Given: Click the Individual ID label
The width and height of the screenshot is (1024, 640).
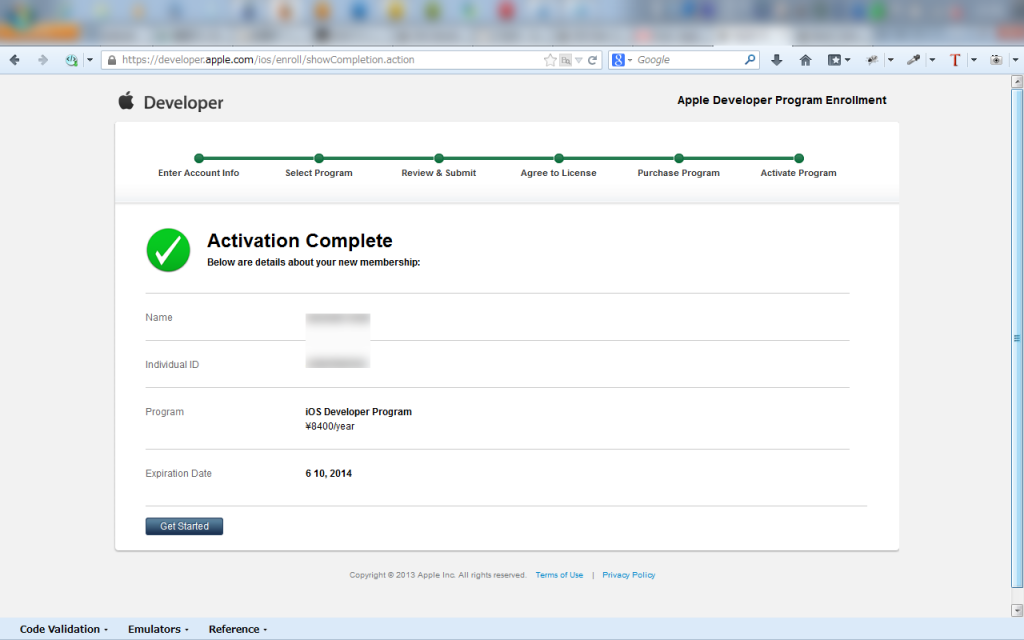Looking at the screenshot, I should [x=172, y=364].
